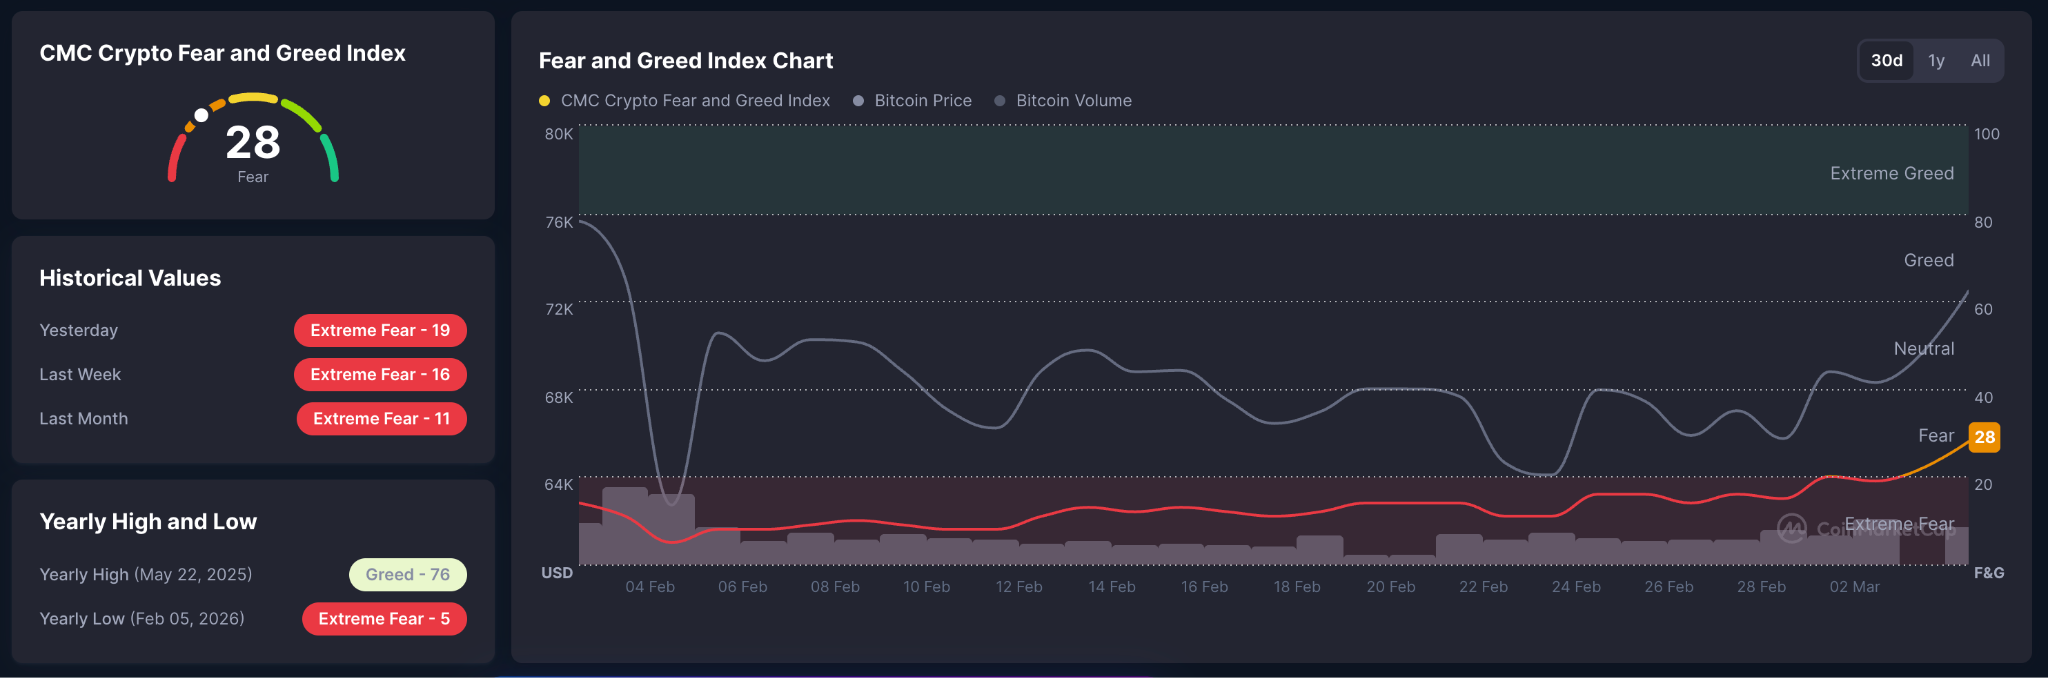Click the 'Greed' zone label on chart
The height and width of the screenshot is (678, 2048).
1929,261
